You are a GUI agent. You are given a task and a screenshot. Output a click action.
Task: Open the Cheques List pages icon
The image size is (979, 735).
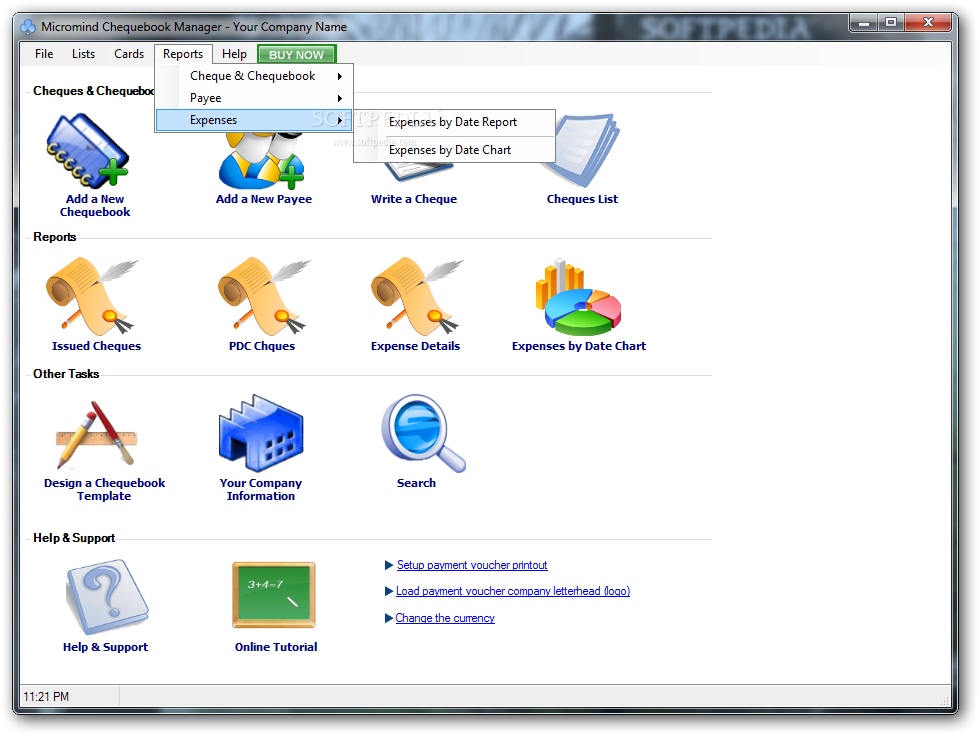click(x=584, y=151)
